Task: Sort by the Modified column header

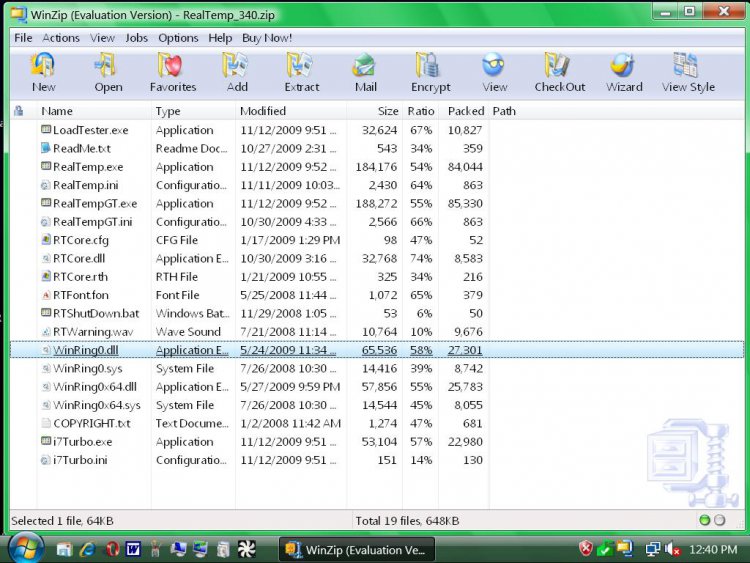Action: pos(263,111)
